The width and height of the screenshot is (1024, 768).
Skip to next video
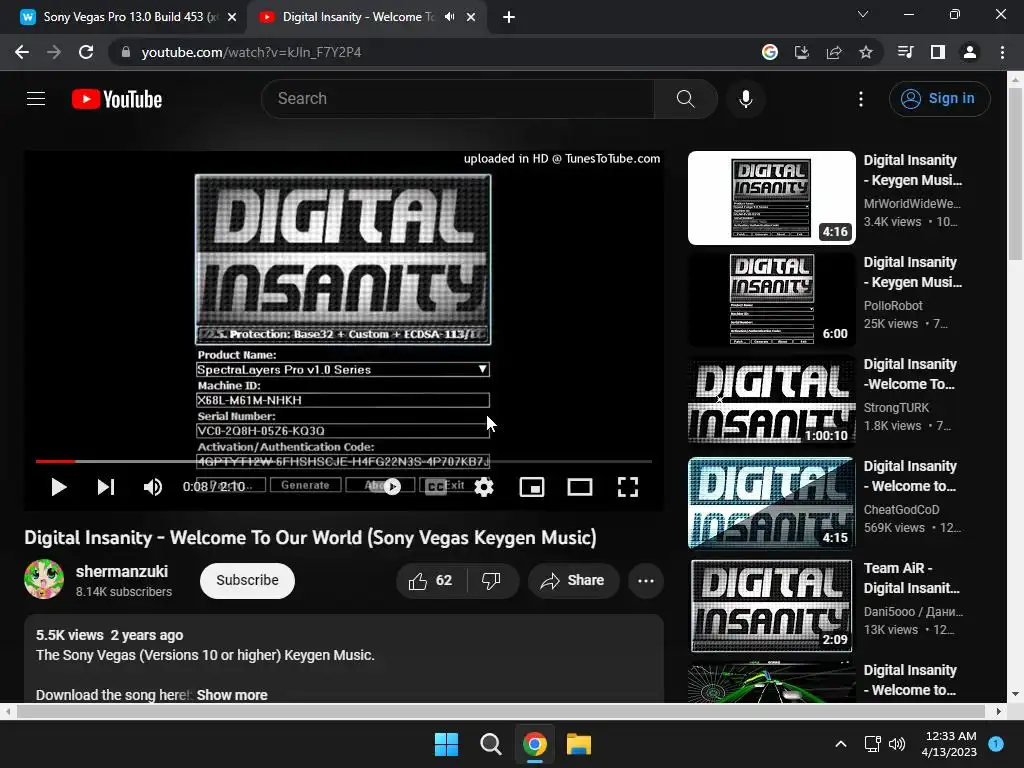point(106,487)
